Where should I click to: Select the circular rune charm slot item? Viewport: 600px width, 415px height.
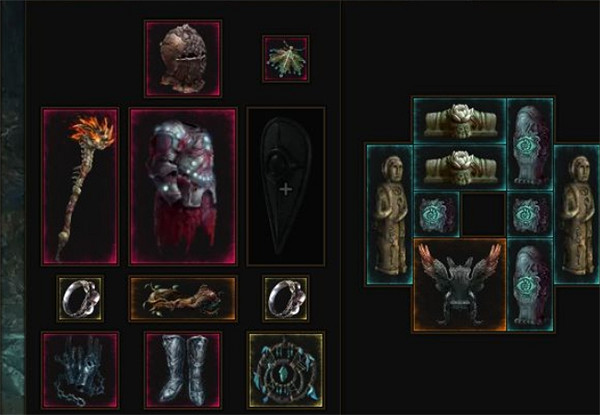coord(286,370)
